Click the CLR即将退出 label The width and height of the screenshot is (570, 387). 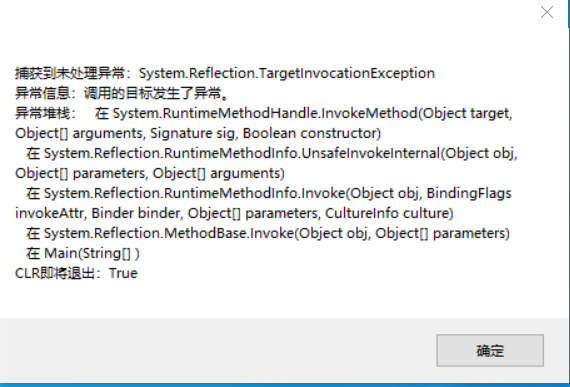coord(55,273)
